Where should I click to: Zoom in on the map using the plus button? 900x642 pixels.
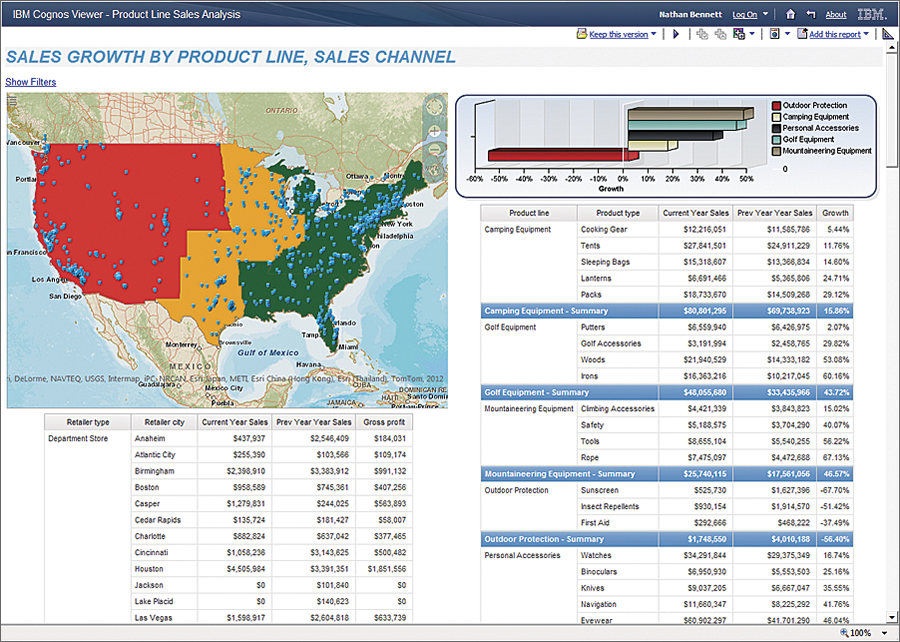pyautogui.click(x=434, y=130)
